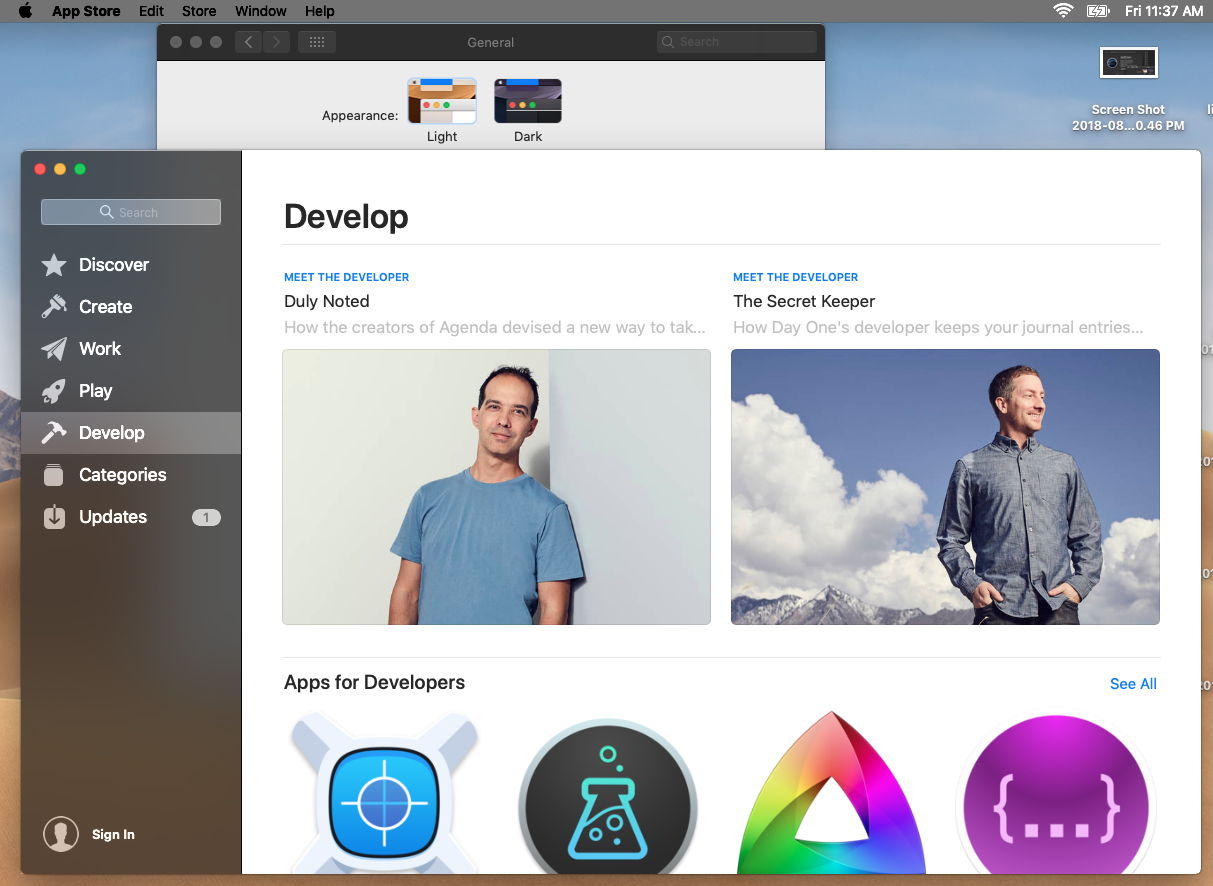Go to the Work section
Screen dimensions: 1213x886
130,349
